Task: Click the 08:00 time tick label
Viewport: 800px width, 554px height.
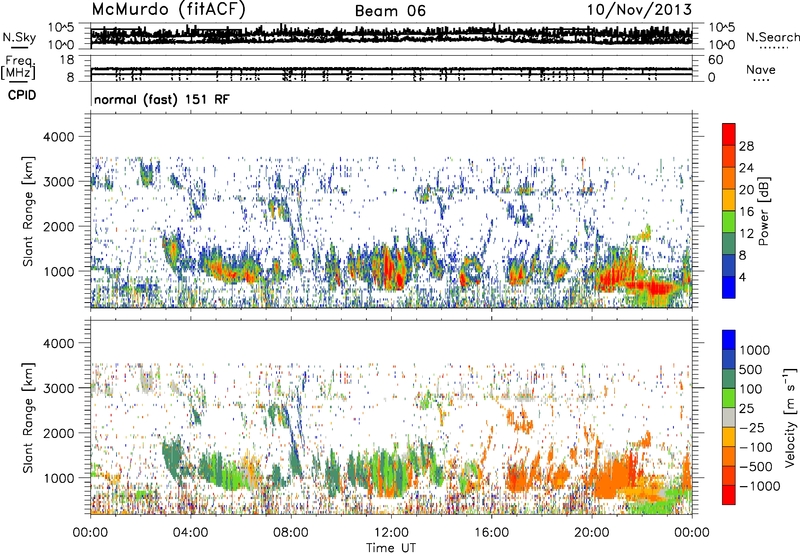Action: 291,533
